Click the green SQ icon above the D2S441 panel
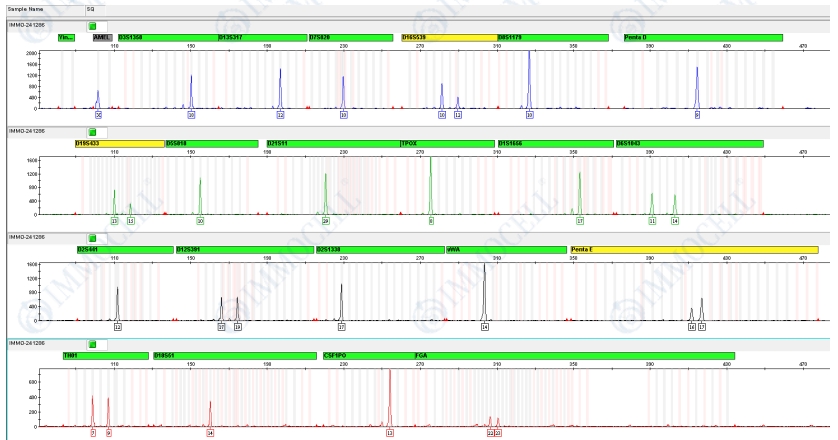This screenshot has width=838, height=440. pyautogui.click(x=92, y=238)
